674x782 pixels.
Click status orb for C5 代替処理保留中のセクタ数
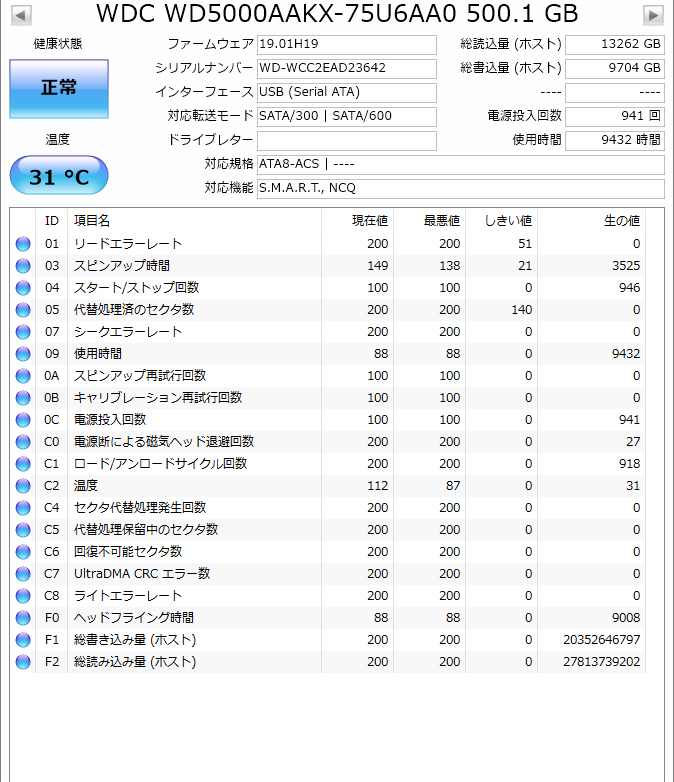pos(23,530)
